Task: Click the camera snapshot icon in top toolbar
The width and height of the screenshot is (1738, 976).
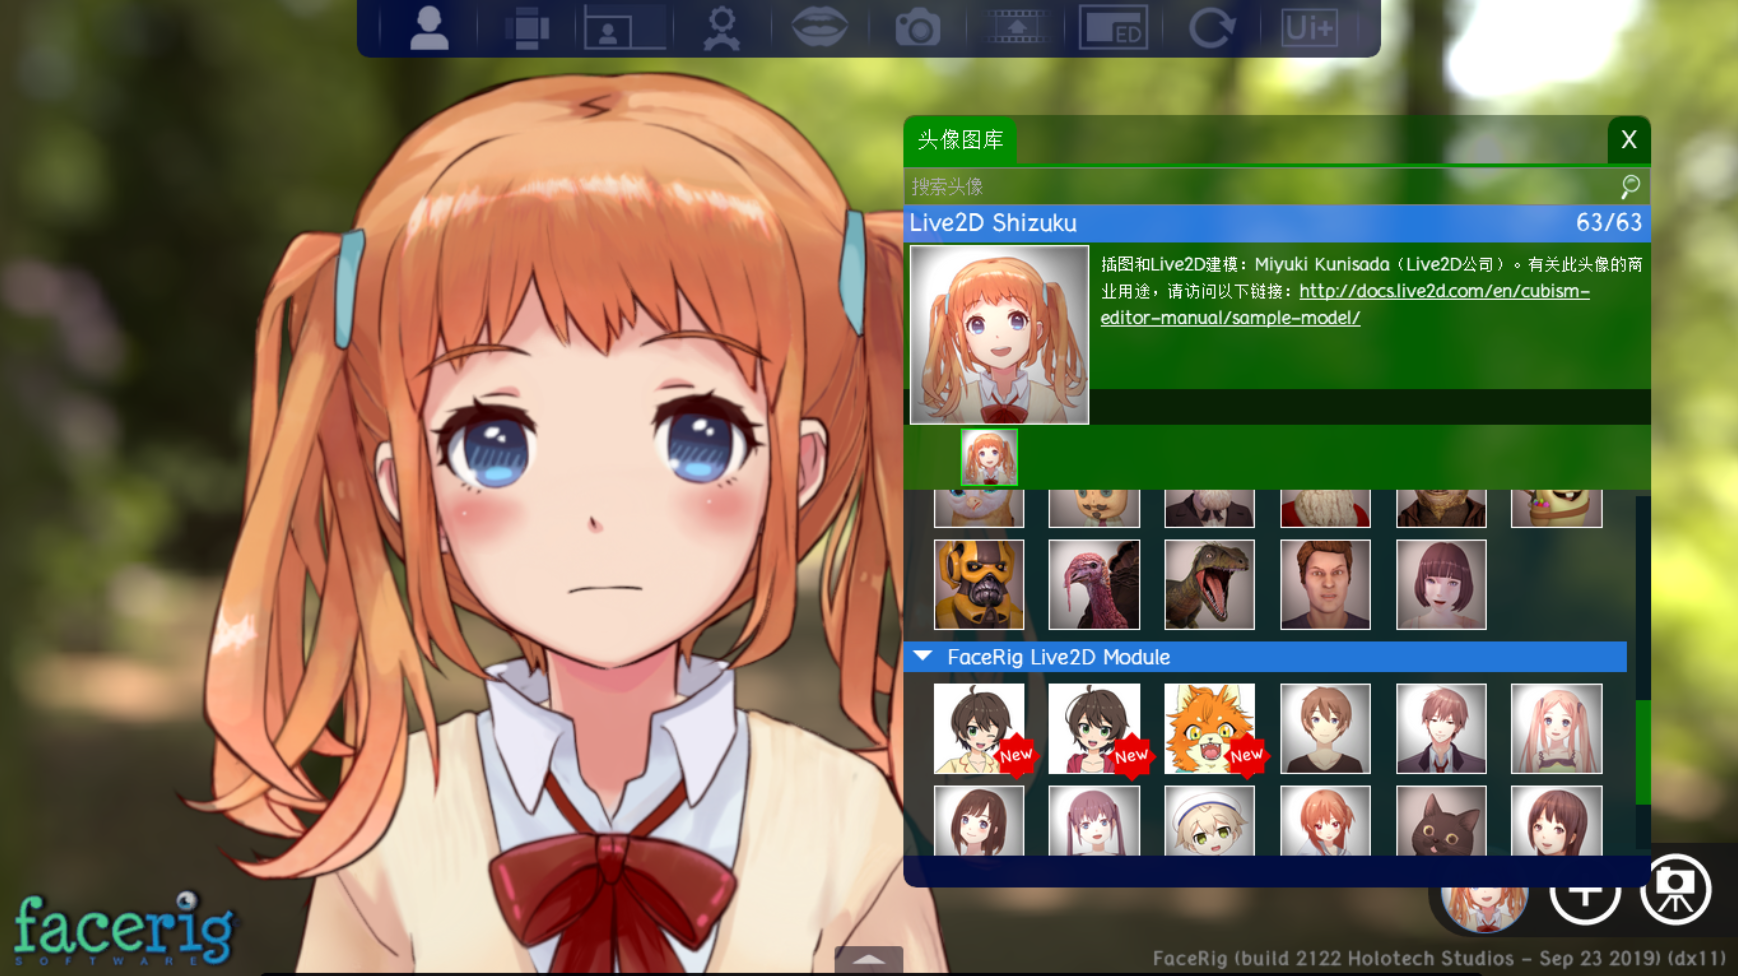Action: [917, 28]
